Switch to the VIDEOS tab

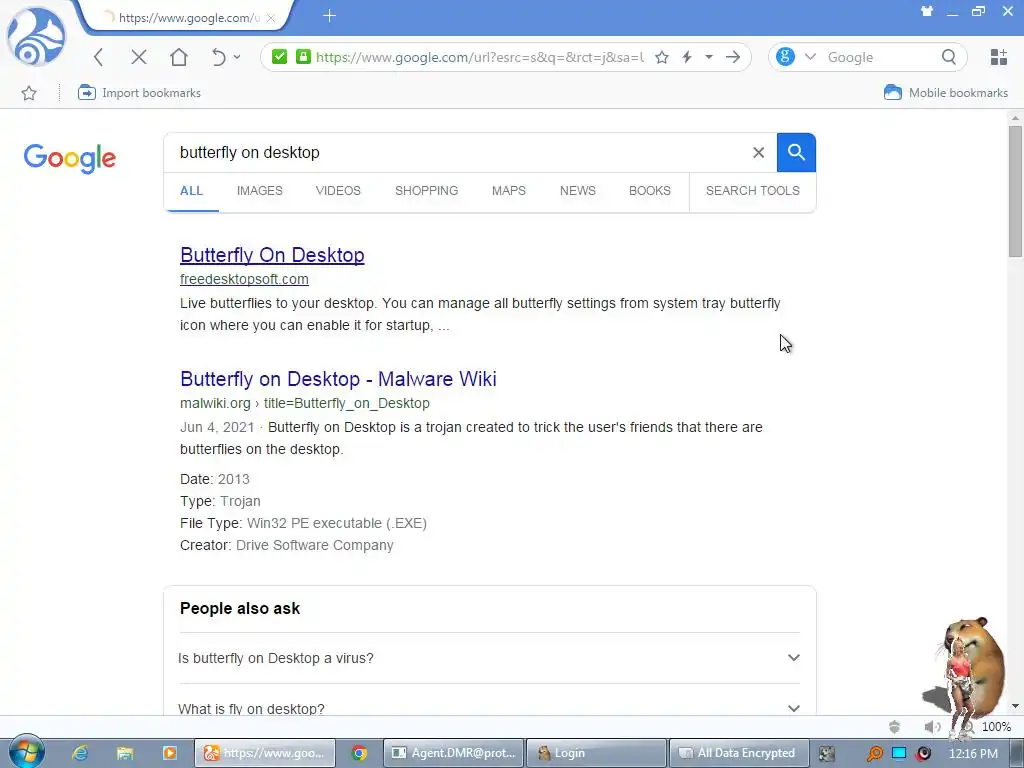point(338,191)
